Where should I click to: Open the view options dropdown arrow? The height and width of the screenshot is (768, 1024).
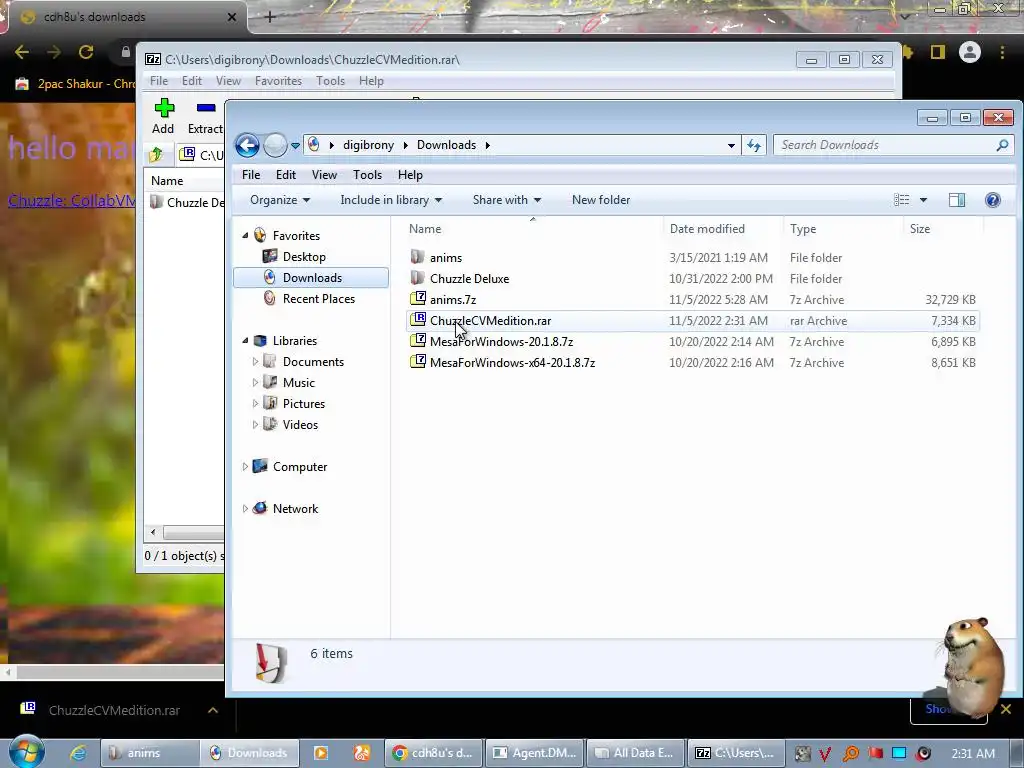(923, 200)
